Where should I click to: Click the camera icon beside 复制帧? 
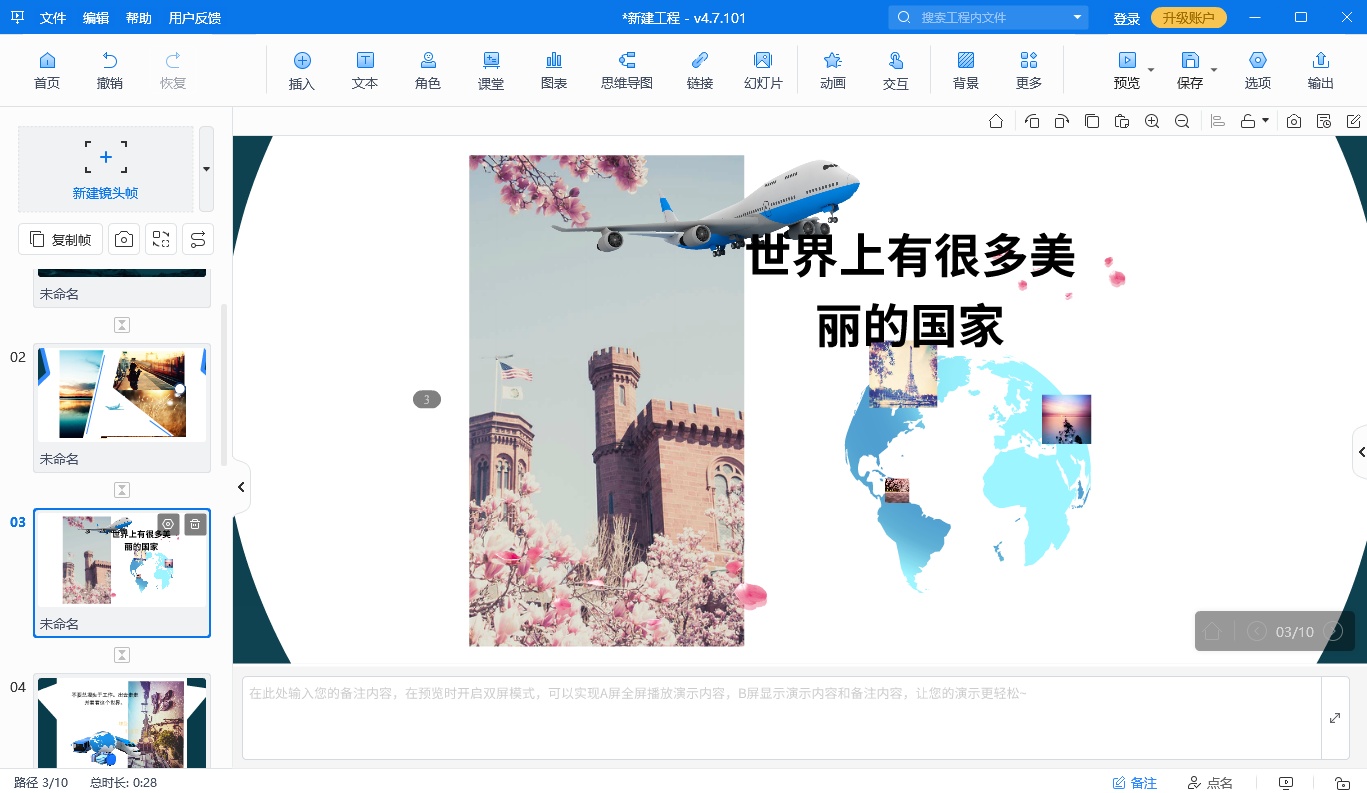click(x=124, y=239)
